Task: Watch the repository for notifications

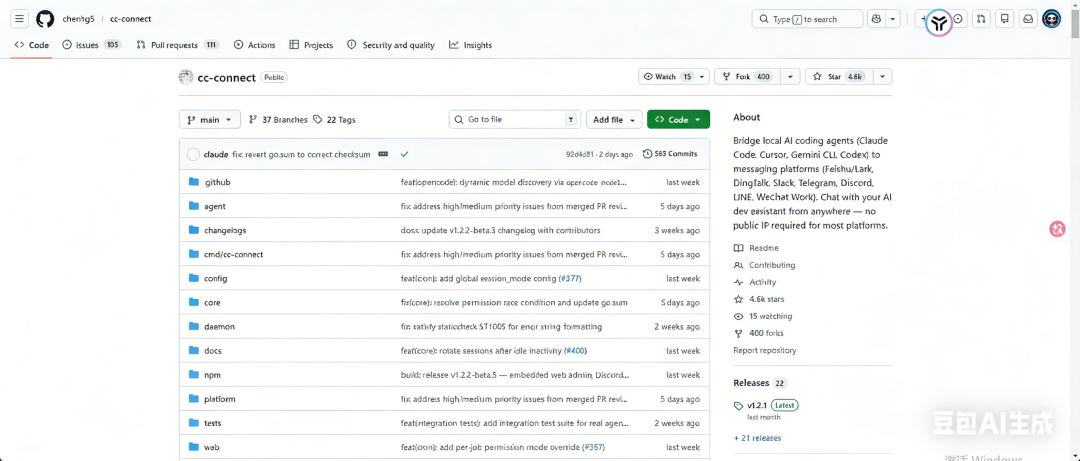Action: [x=666, y=77]
